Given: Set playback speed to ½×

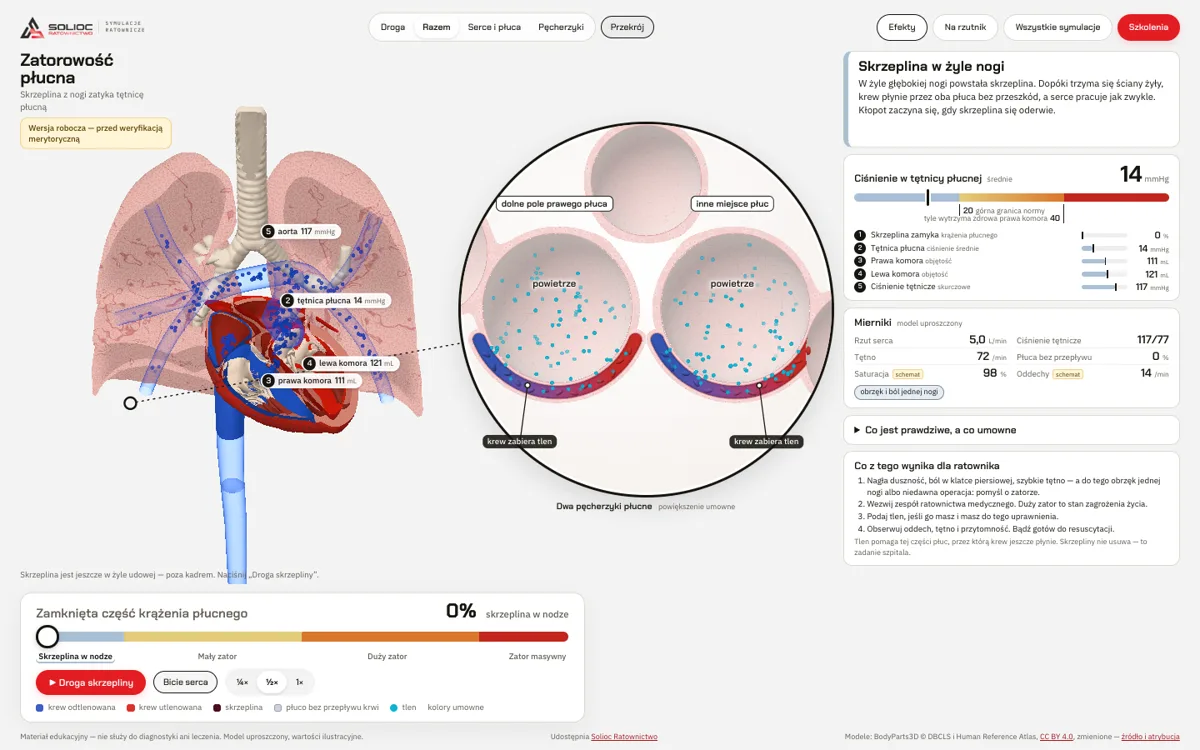Looking at the screenshot, I should pos(271,682).
